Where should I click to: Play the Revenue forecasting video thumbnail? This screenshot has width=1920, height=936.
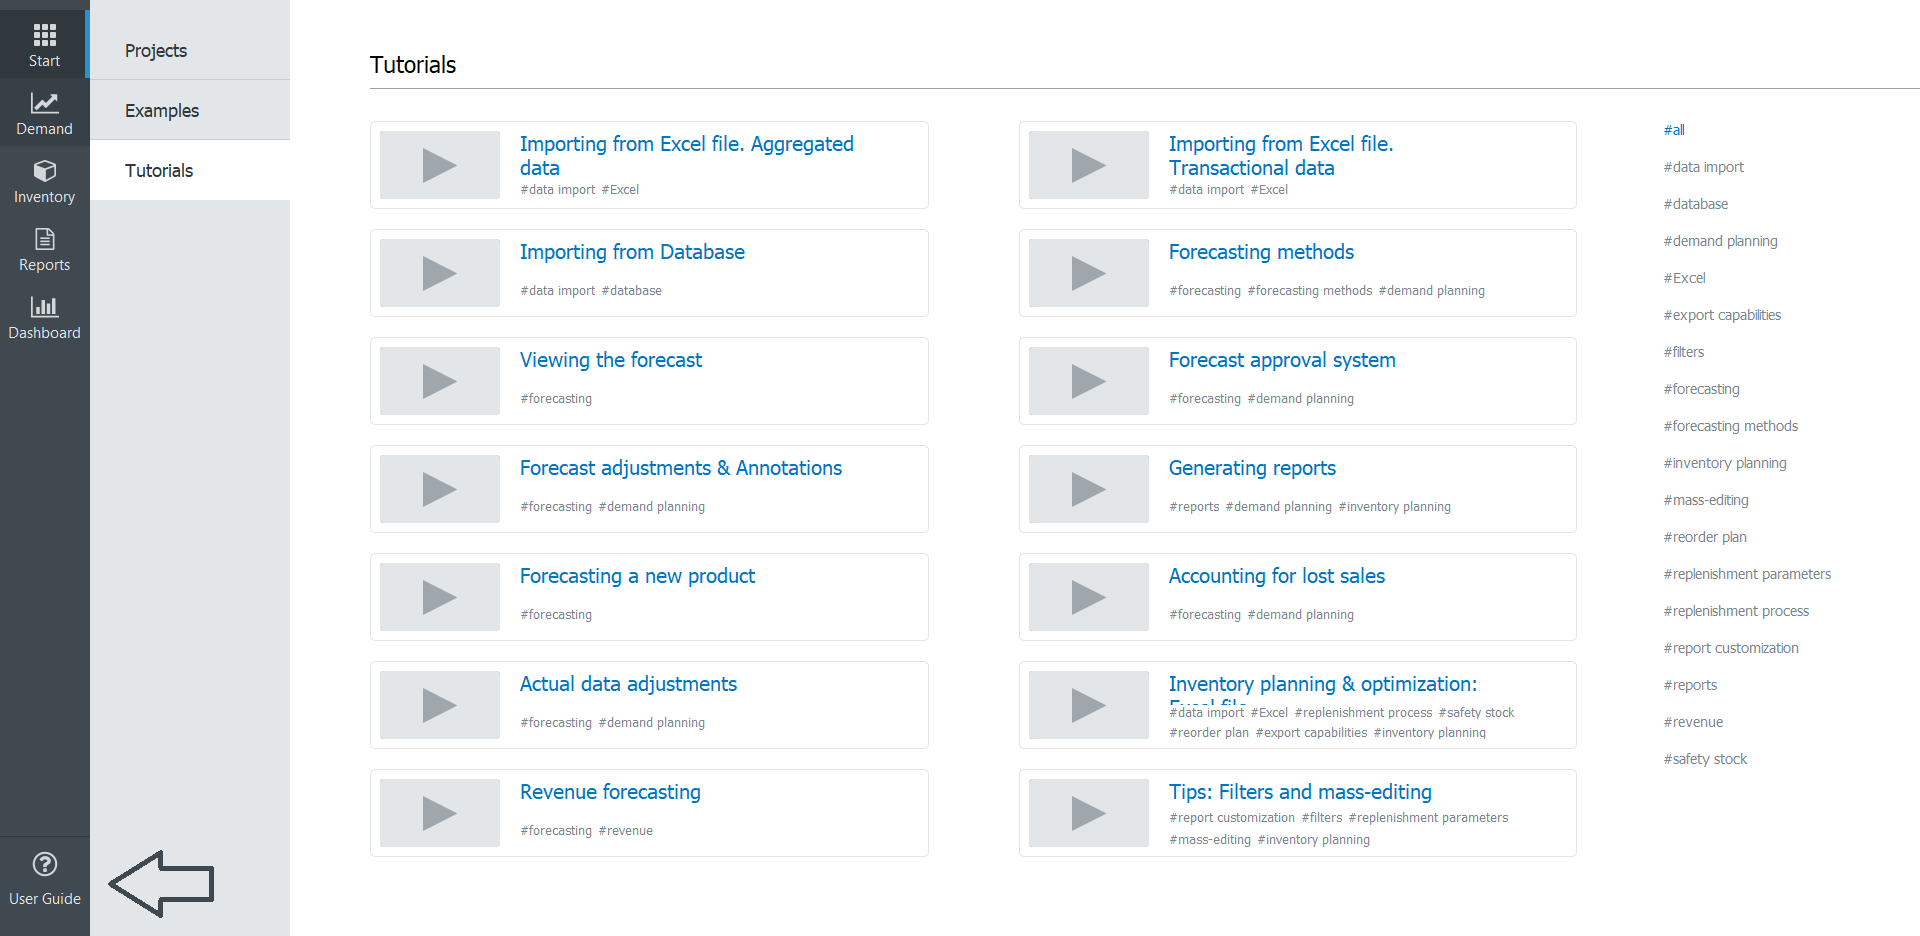(439, 813)
